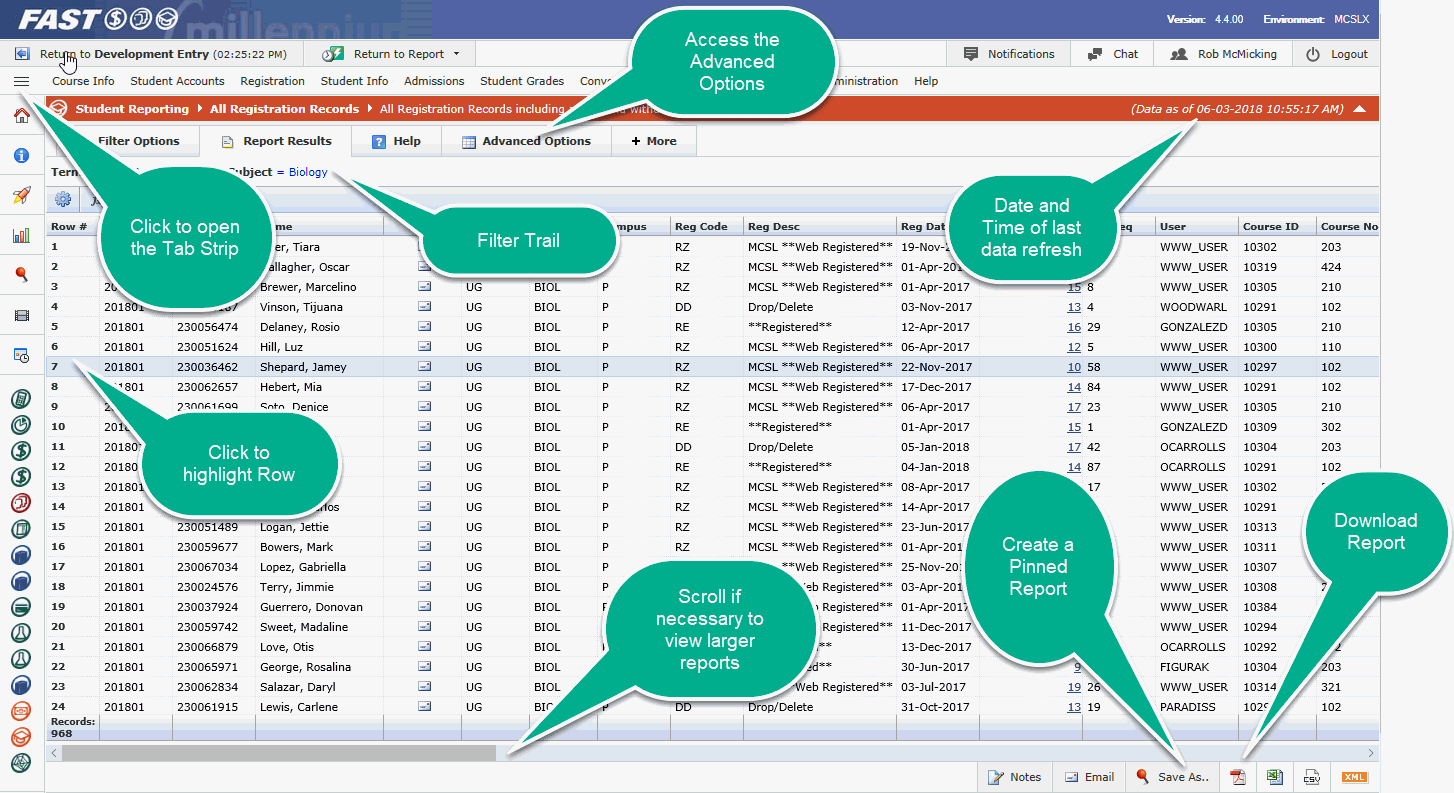1454x793 pixels.
Task: Click Save As to create pinned report
Action: (1173, 777)
